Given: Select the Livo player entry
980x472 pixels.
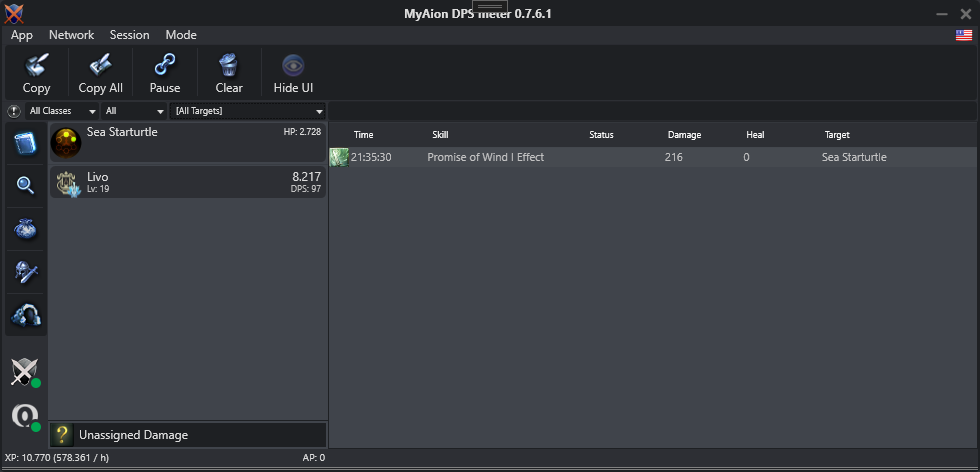Looking at the screenshot, I should [188, 182].
